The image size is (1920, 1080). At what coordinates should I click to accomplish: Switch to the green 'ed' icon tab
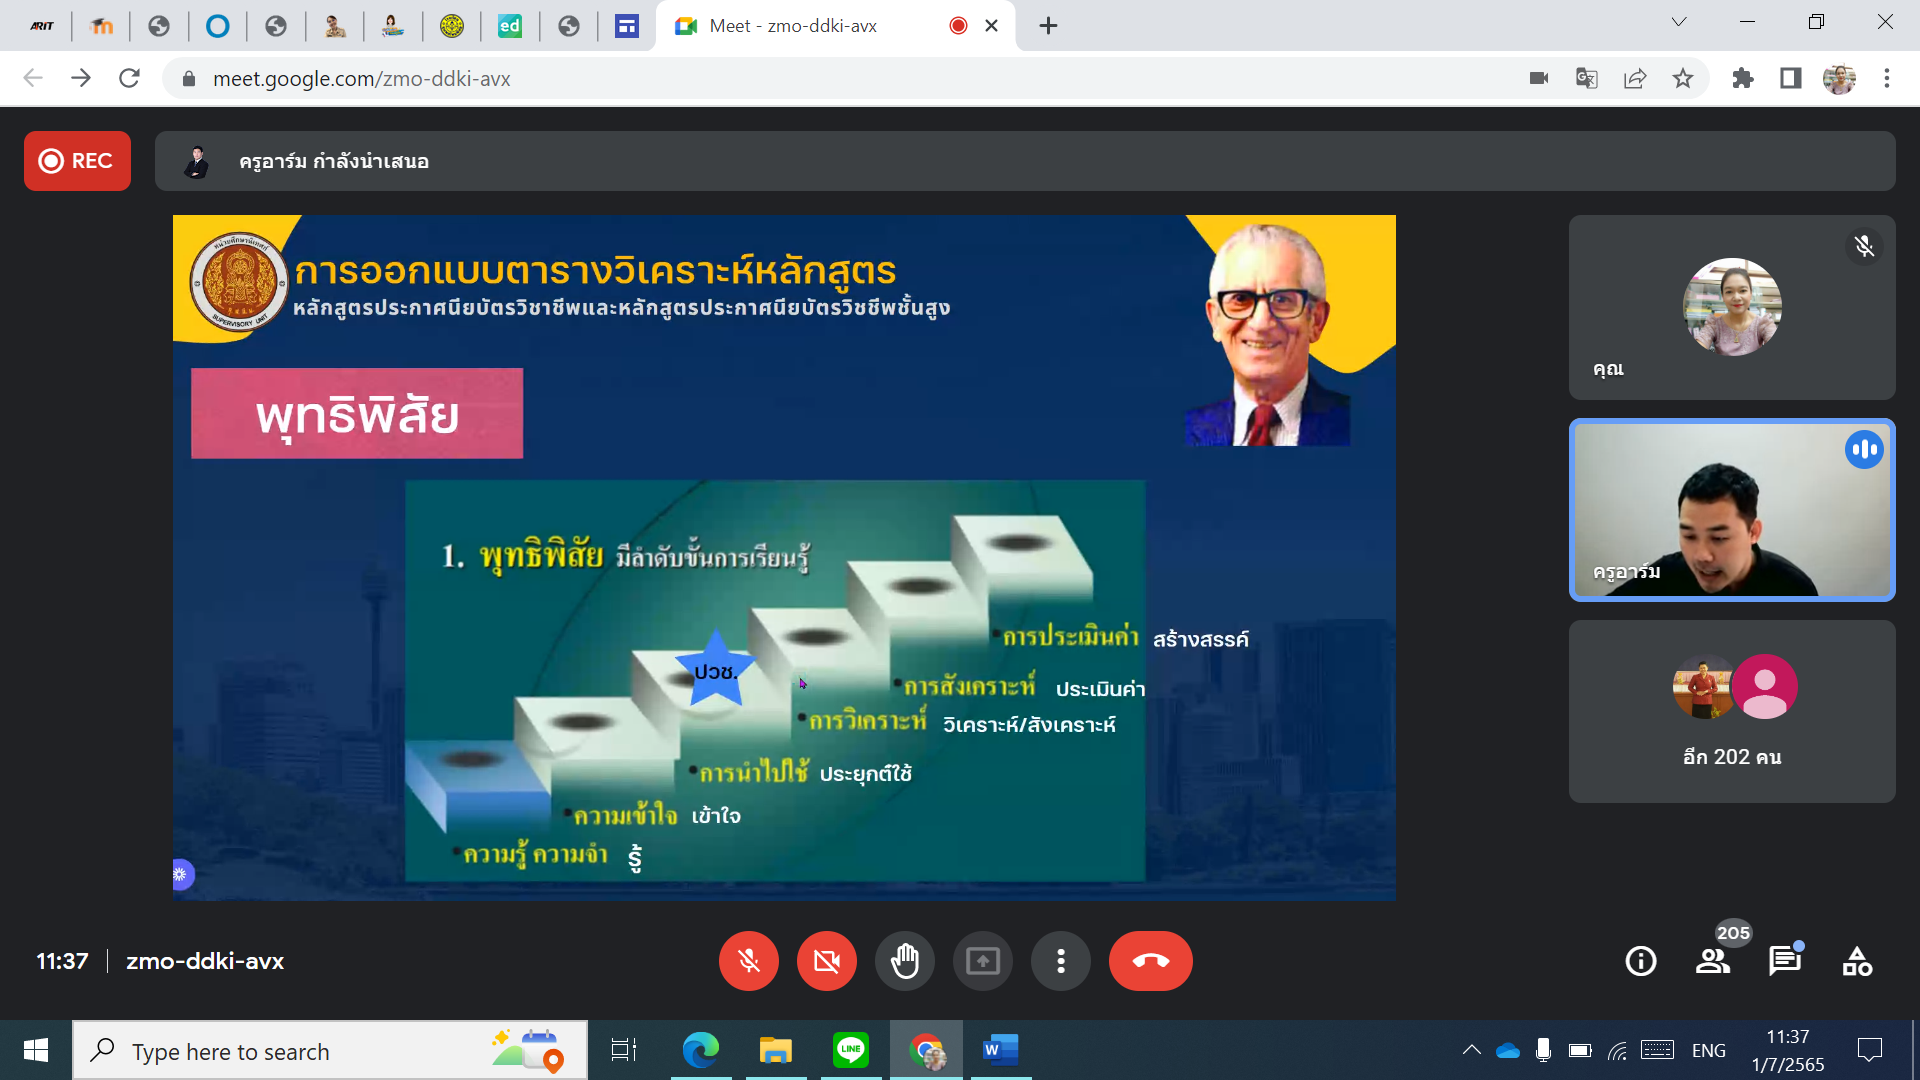(510, 26)
